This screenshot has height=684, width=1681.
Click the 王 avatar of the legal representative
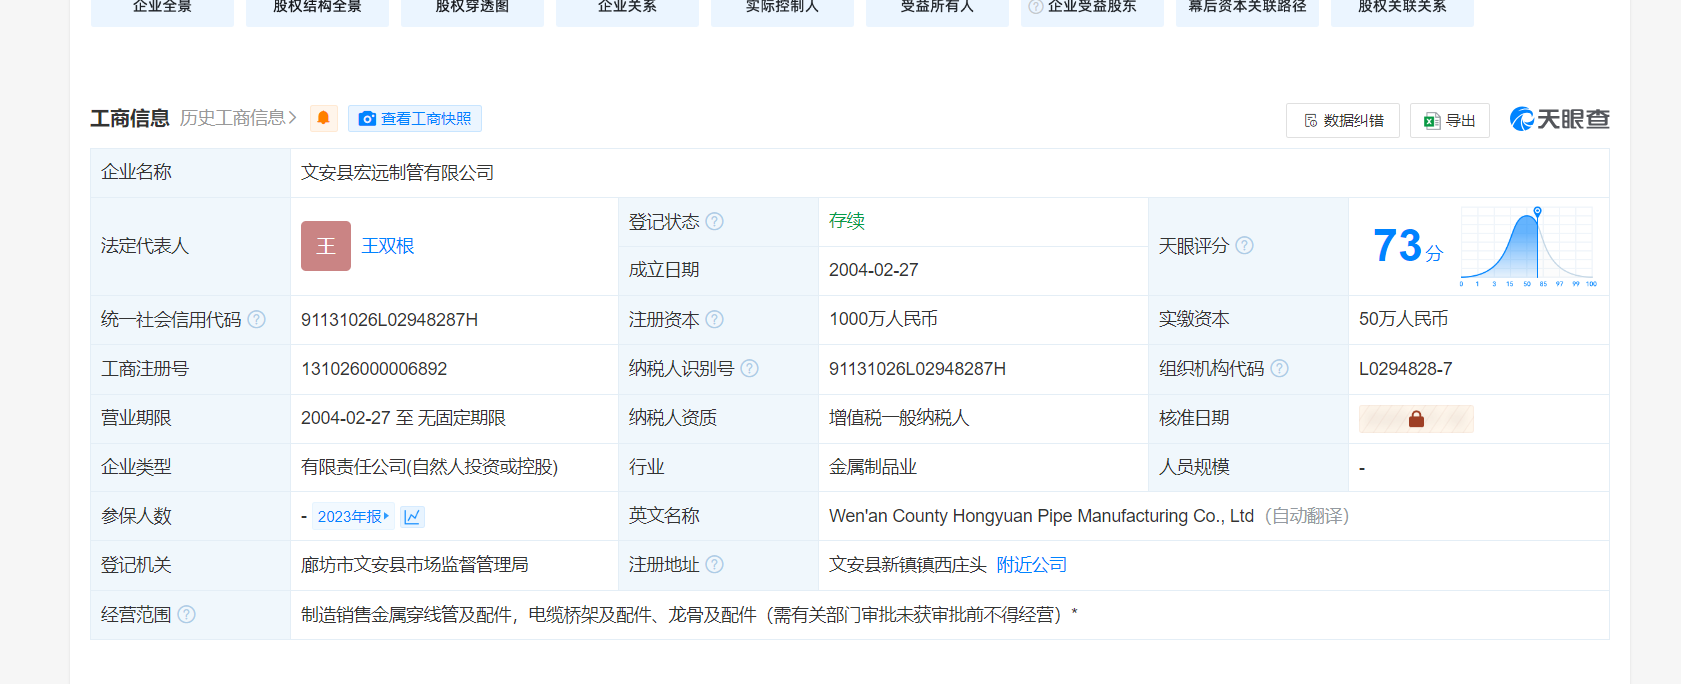click(326, 246)
